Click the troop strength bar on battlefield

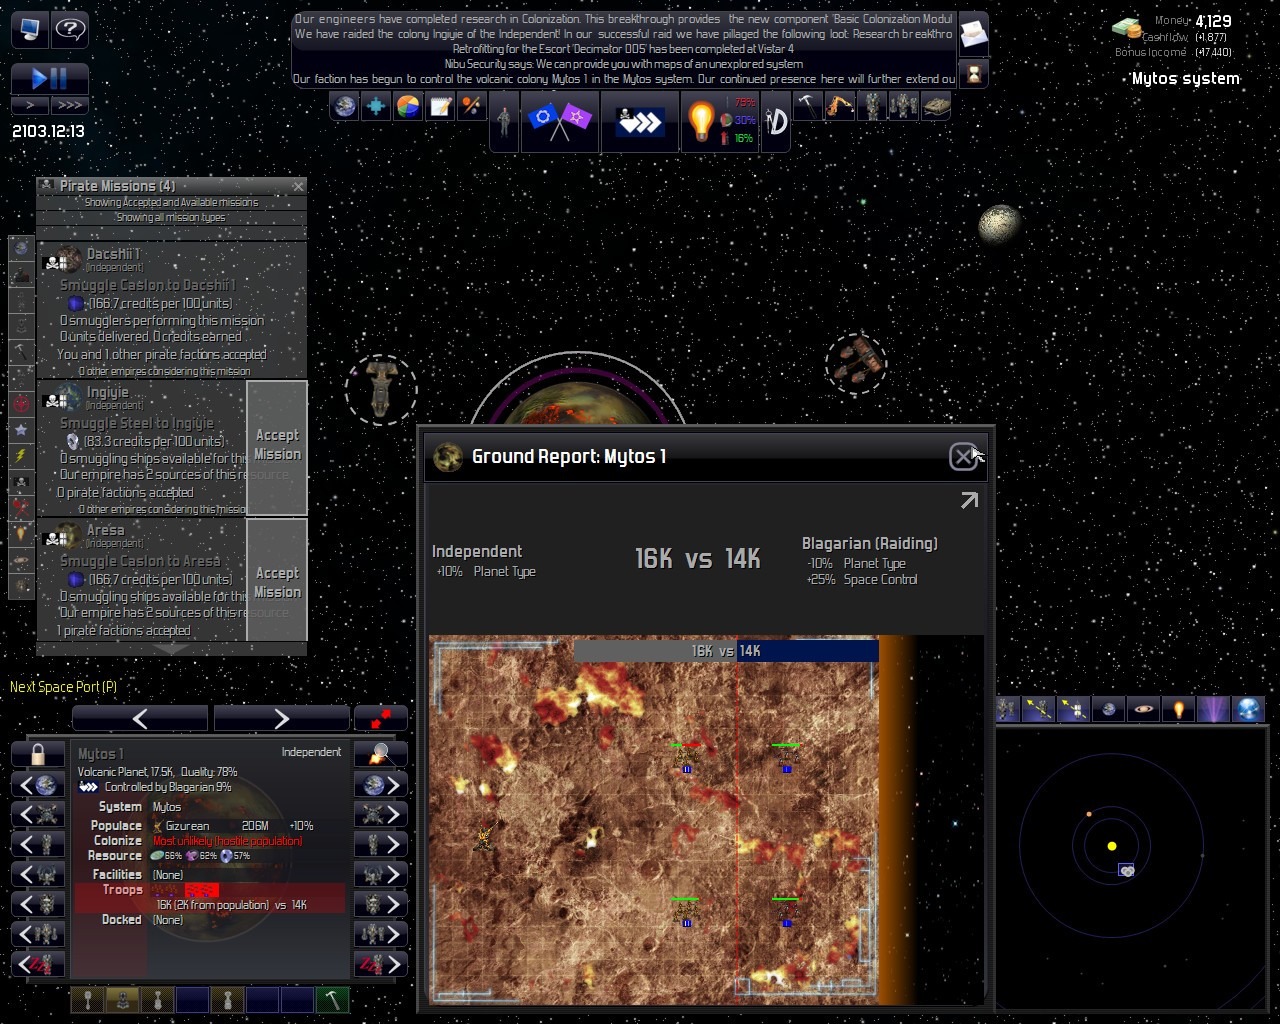[726, 651]
